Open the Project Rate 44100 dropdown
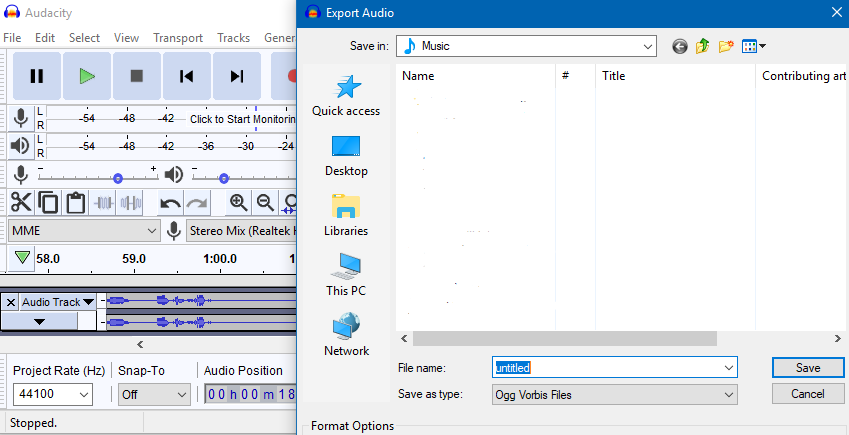The width and height of the screenshot is (849, 435). coord(53,394)
